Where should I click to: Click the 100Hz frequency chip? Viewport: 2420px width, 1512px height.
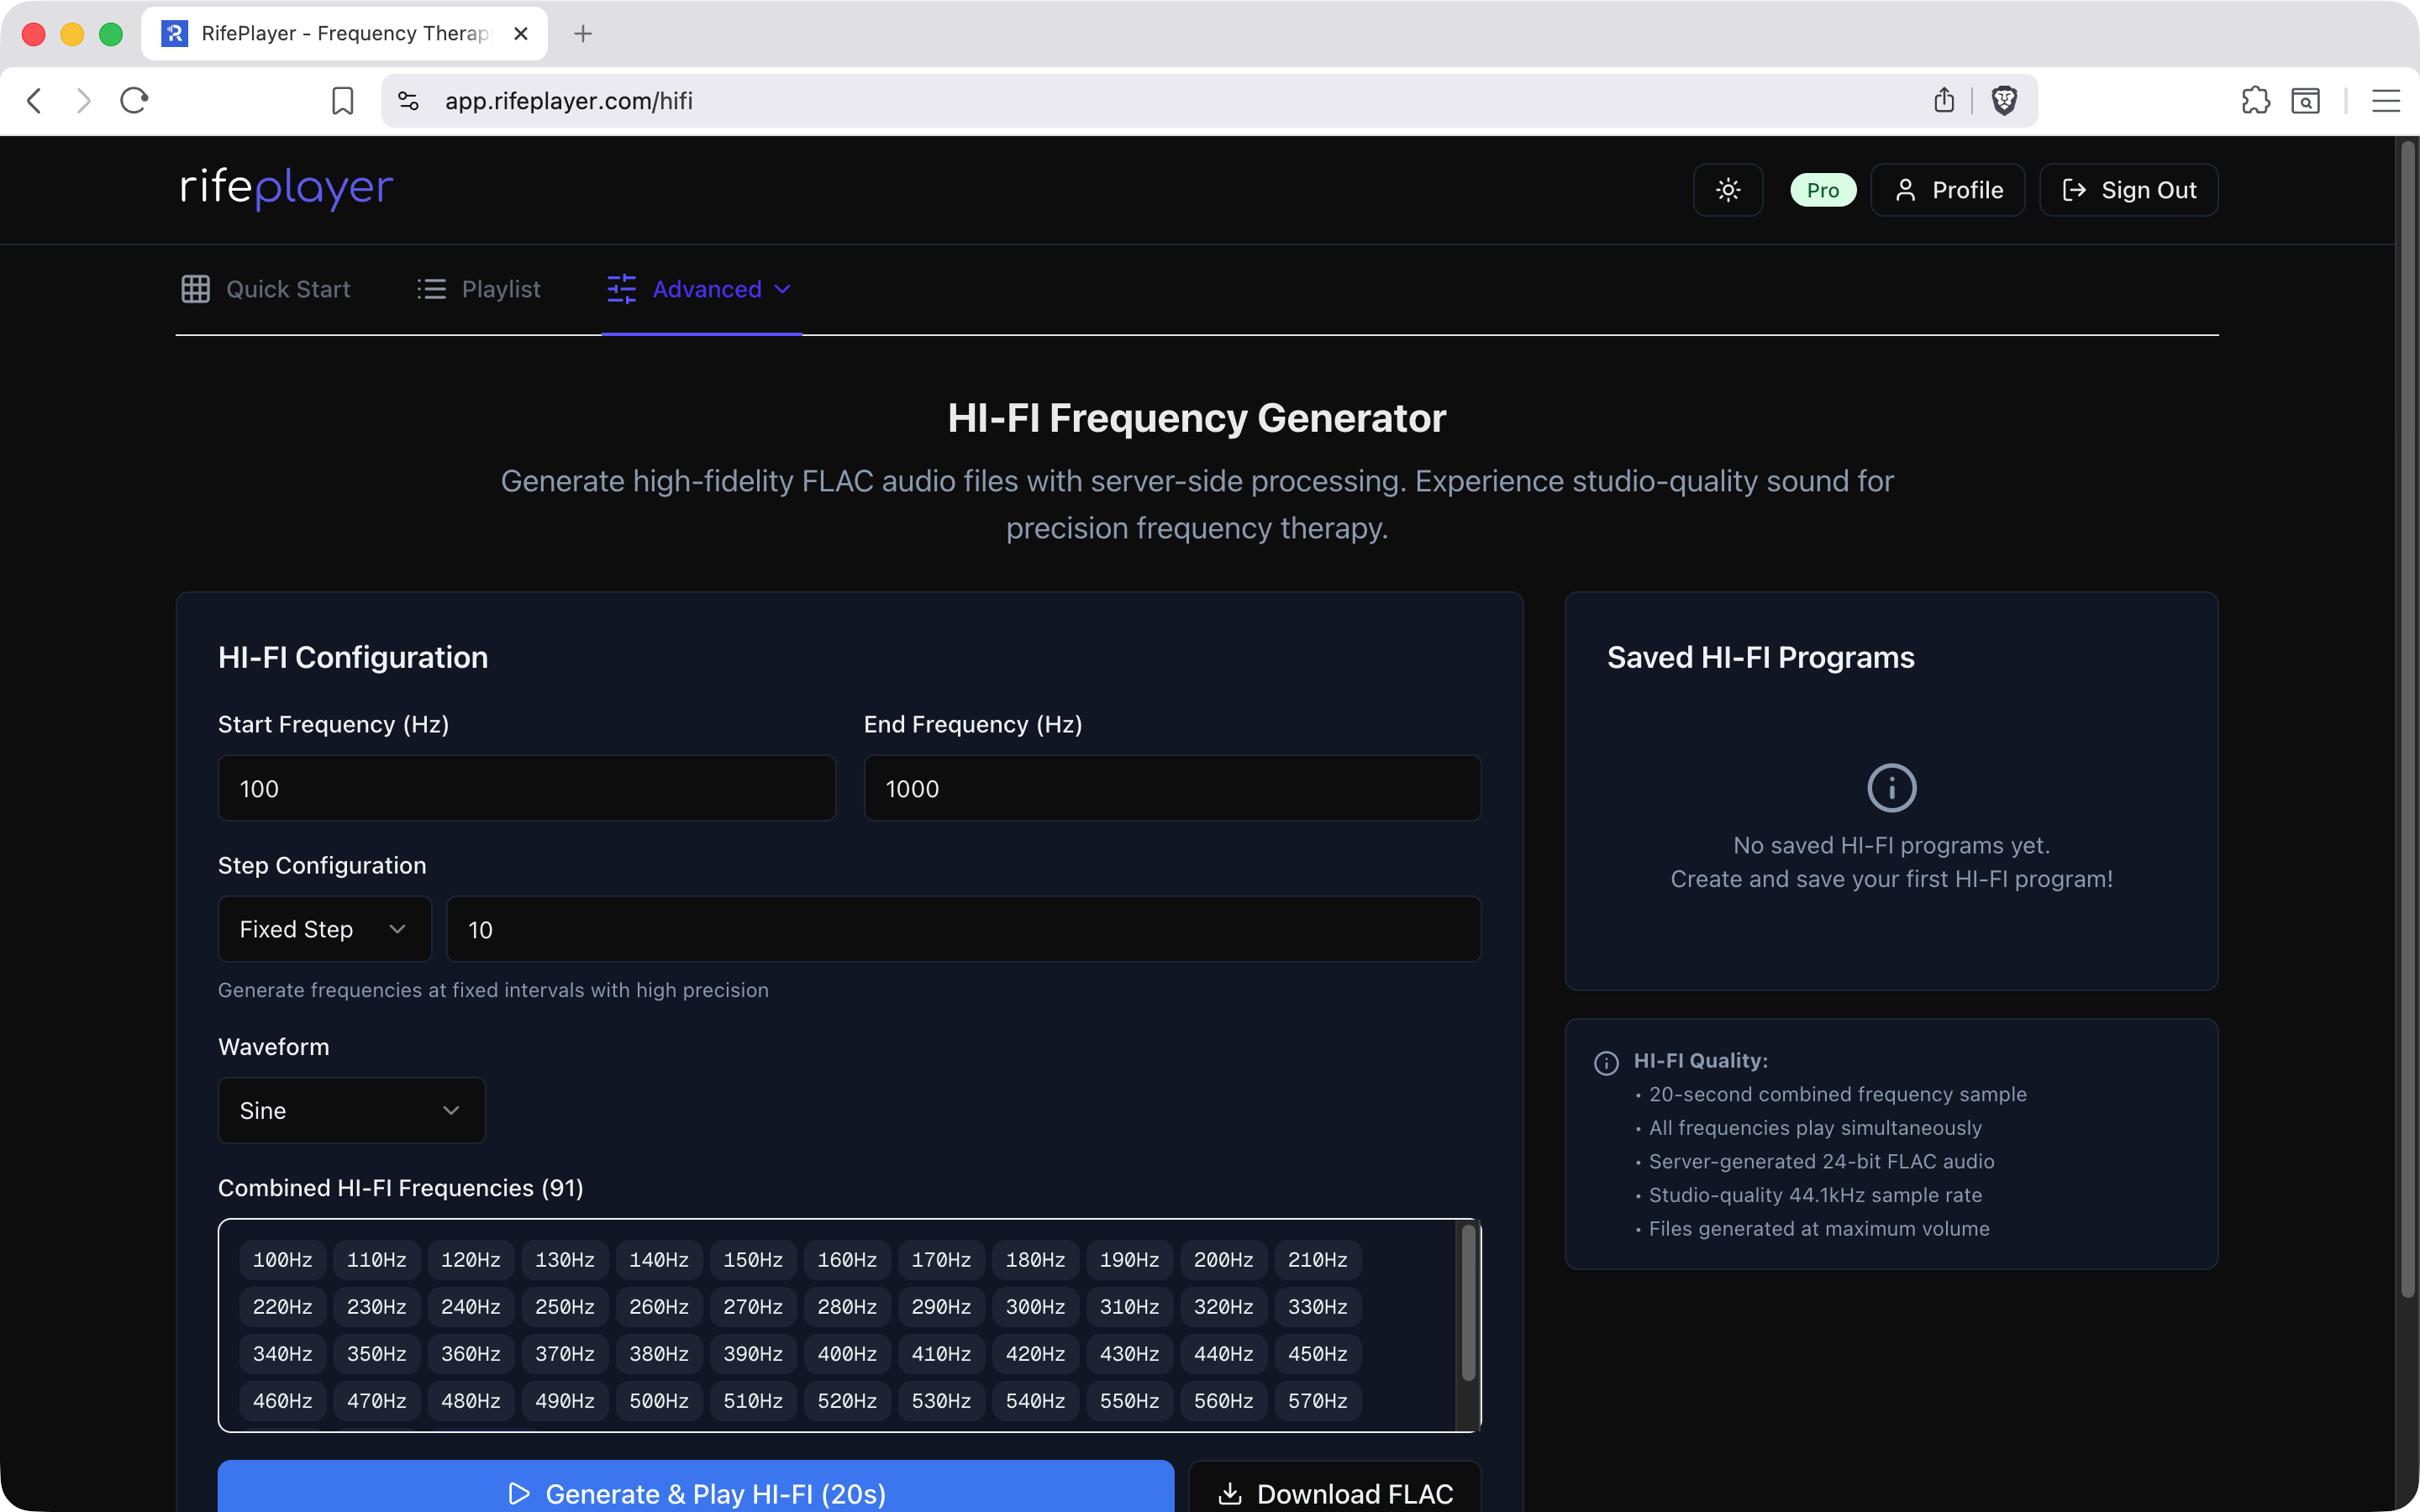pyautogui.click(x=282, y=1260)
